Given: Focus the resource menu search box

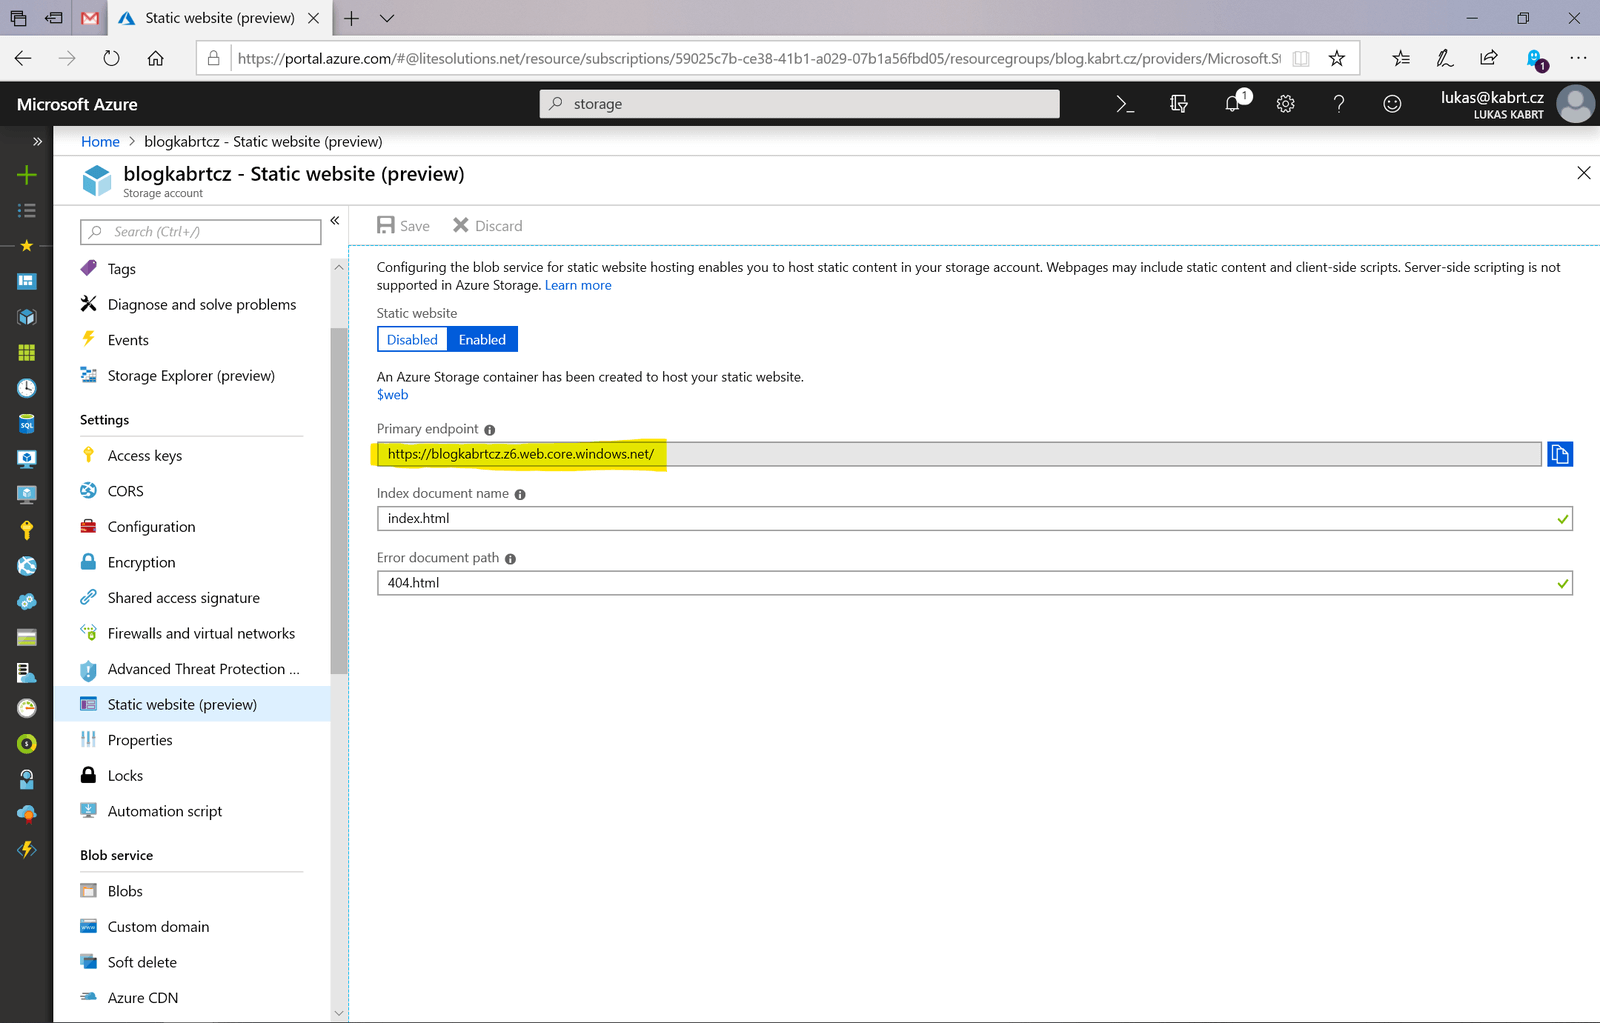Looking at the screenshot, I should click(x=200, y=232).
